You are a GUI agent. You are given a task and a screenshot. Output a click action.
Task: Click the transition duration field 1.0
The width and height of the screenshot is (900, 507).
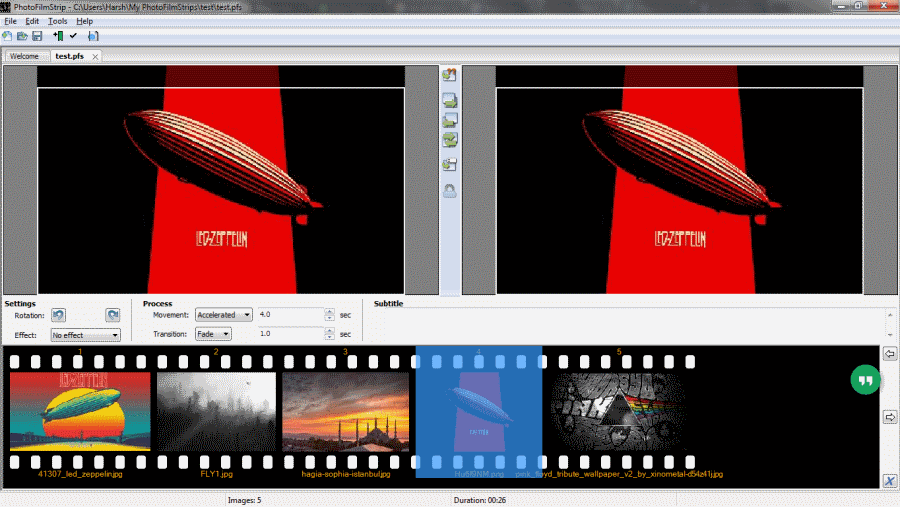(290, 334)
